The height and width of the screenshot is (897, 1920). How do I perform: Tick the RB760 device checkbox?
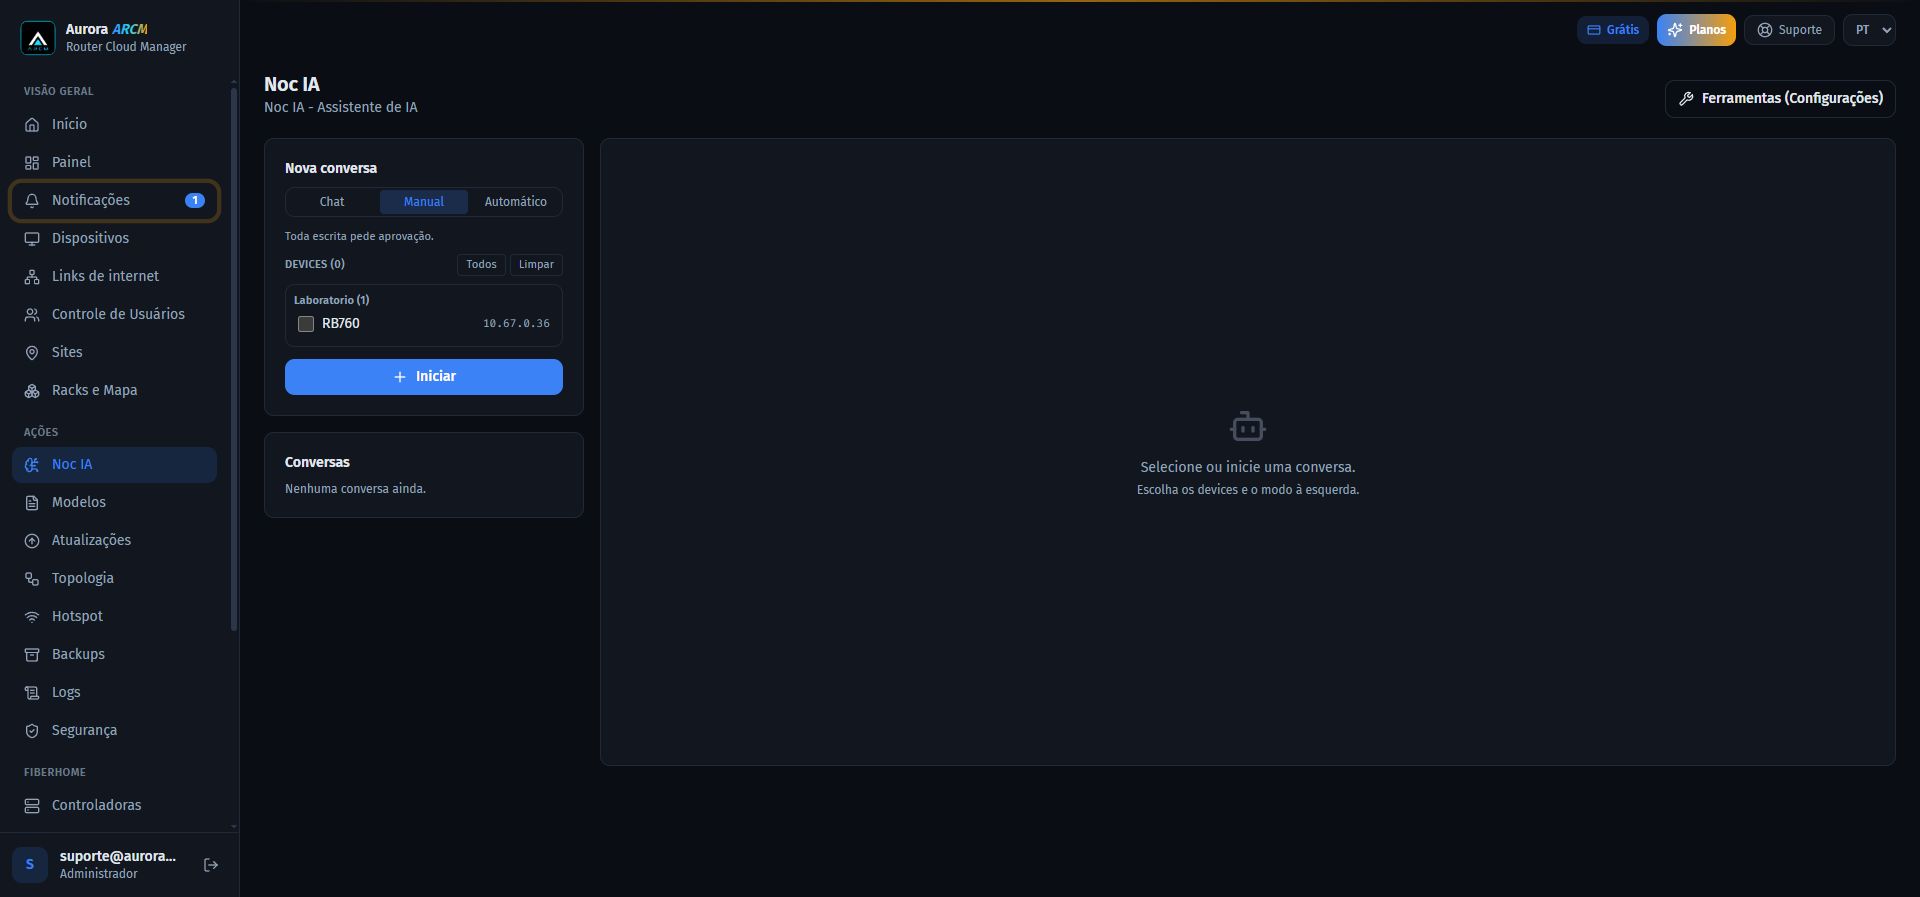[x=306, y=324]
